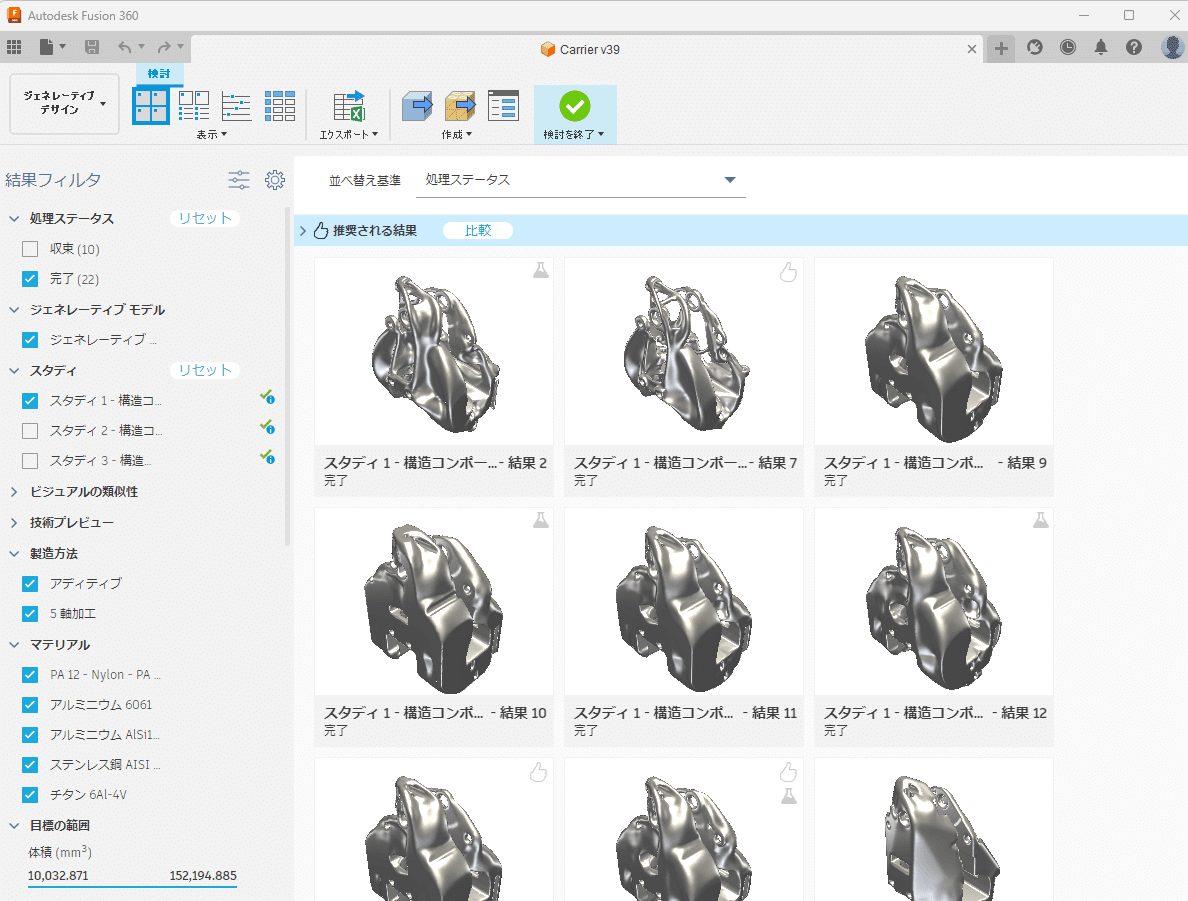This screenshot has height=901, width=1188.
Task: Open the エクスポート menu
Action: point(349,135)
